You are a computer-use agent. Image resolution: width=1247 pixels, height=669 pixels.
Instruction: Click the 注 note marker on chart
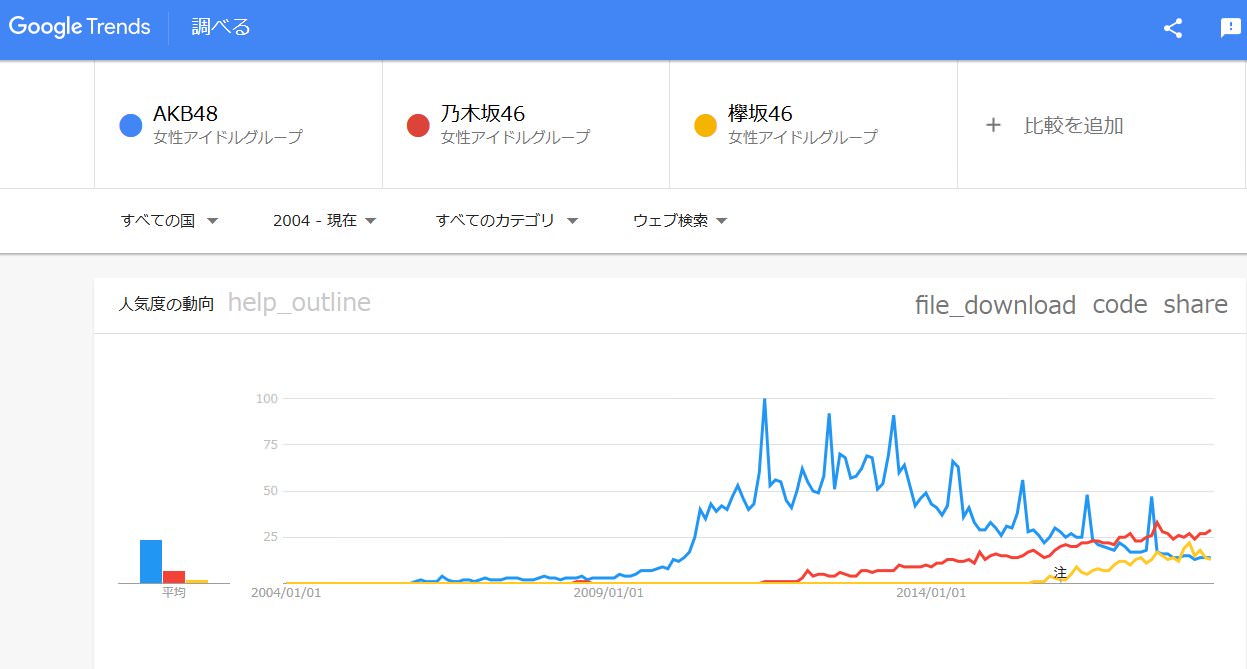pyautogui.click(x=1060, y=573)
